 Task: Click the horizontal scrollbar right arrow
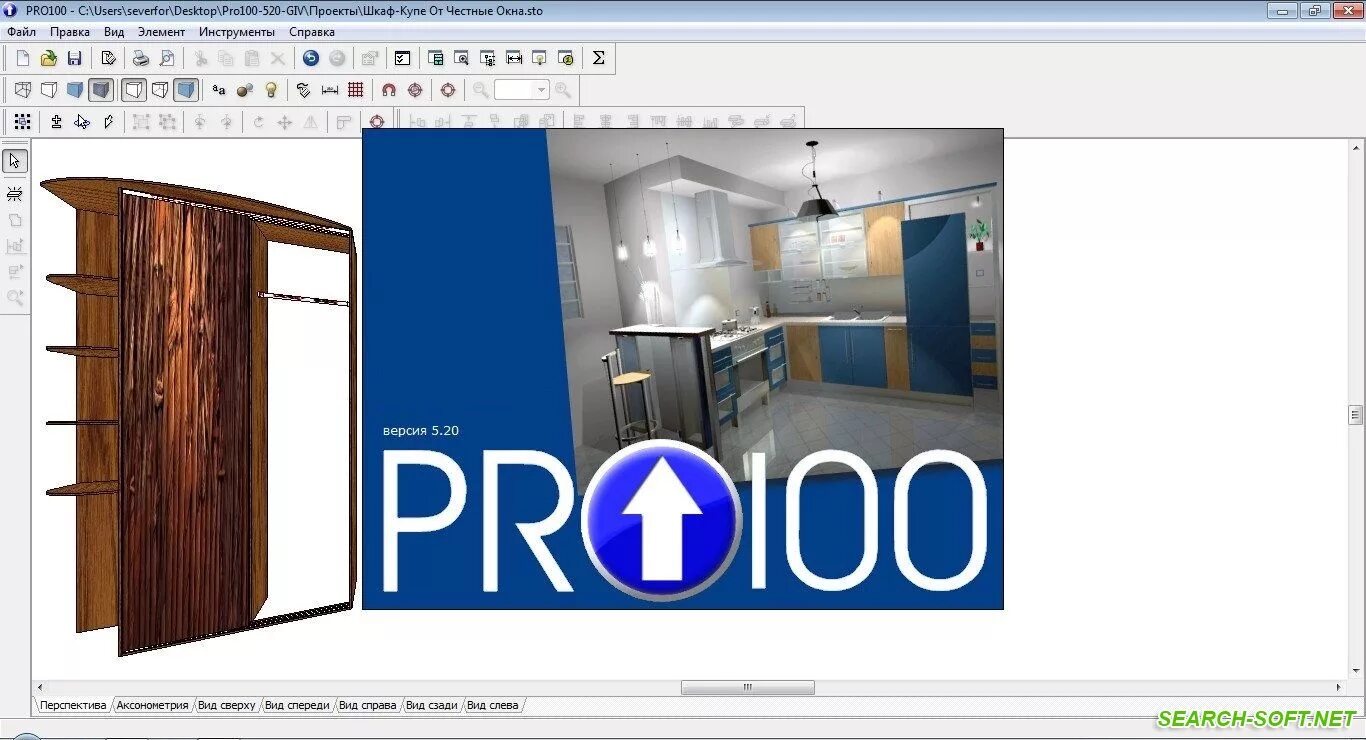(x=1339, y=687)
